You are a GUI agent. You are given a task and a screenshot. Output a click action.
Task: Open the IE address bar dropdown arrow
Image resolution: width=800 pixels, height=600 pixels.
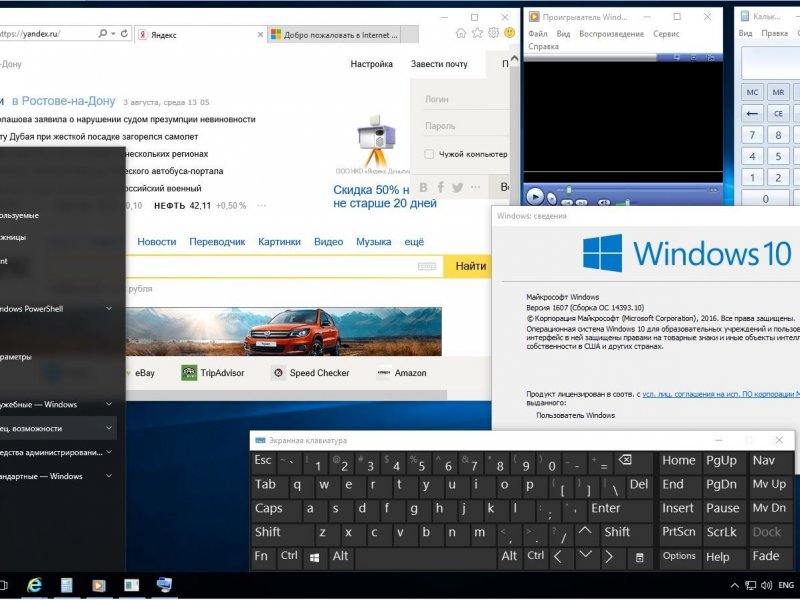click(x=113, y=34)
